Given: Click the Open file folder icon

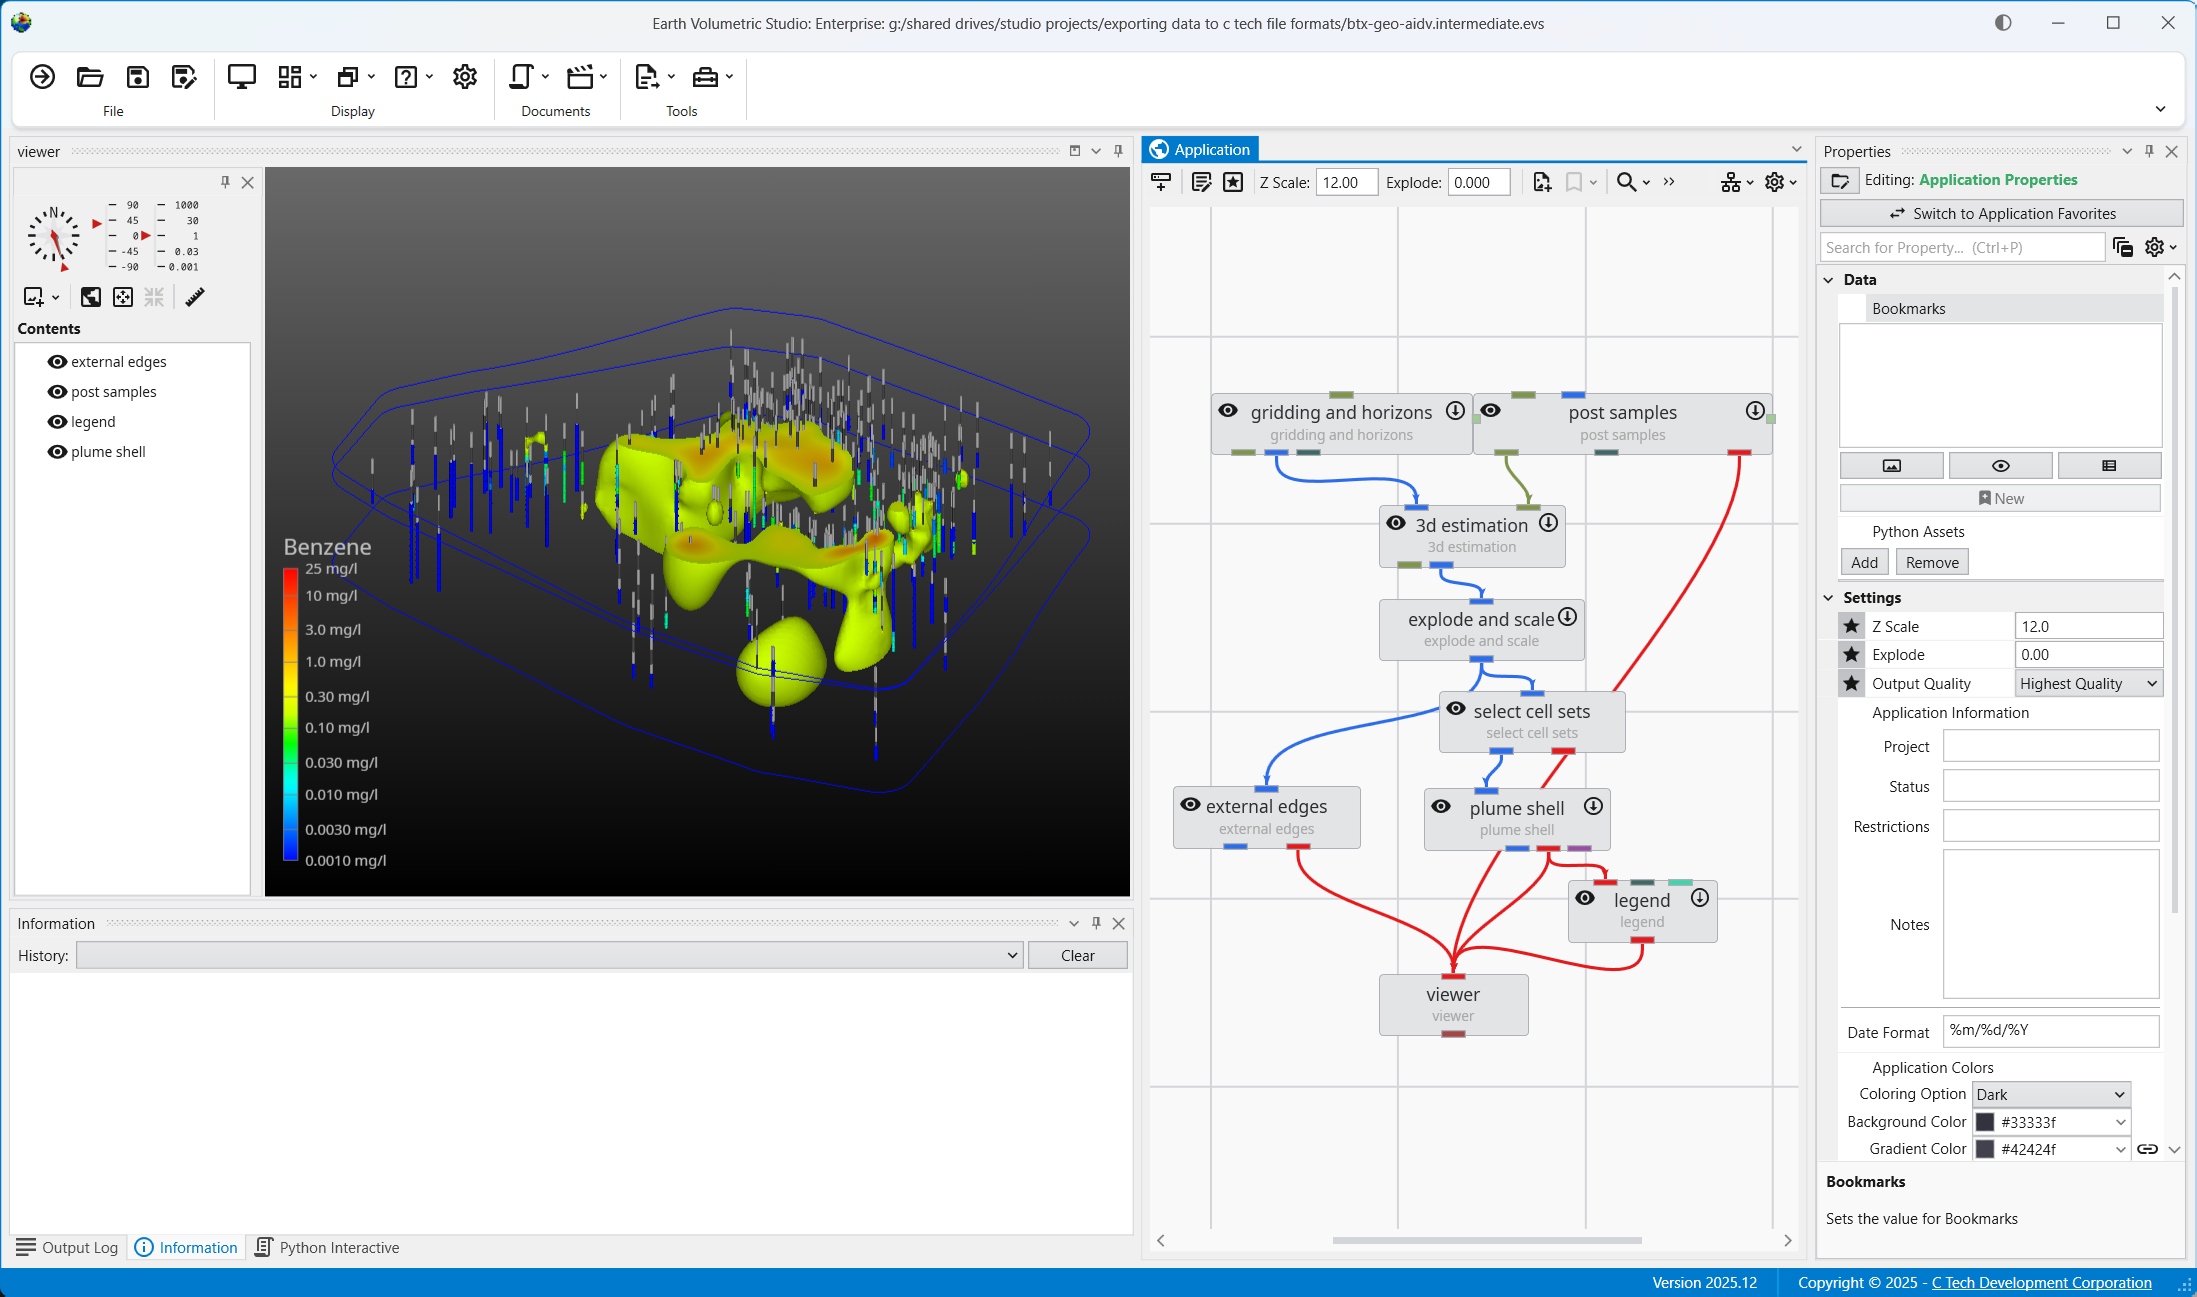Looking at the screenshot, I should (90, 77).
